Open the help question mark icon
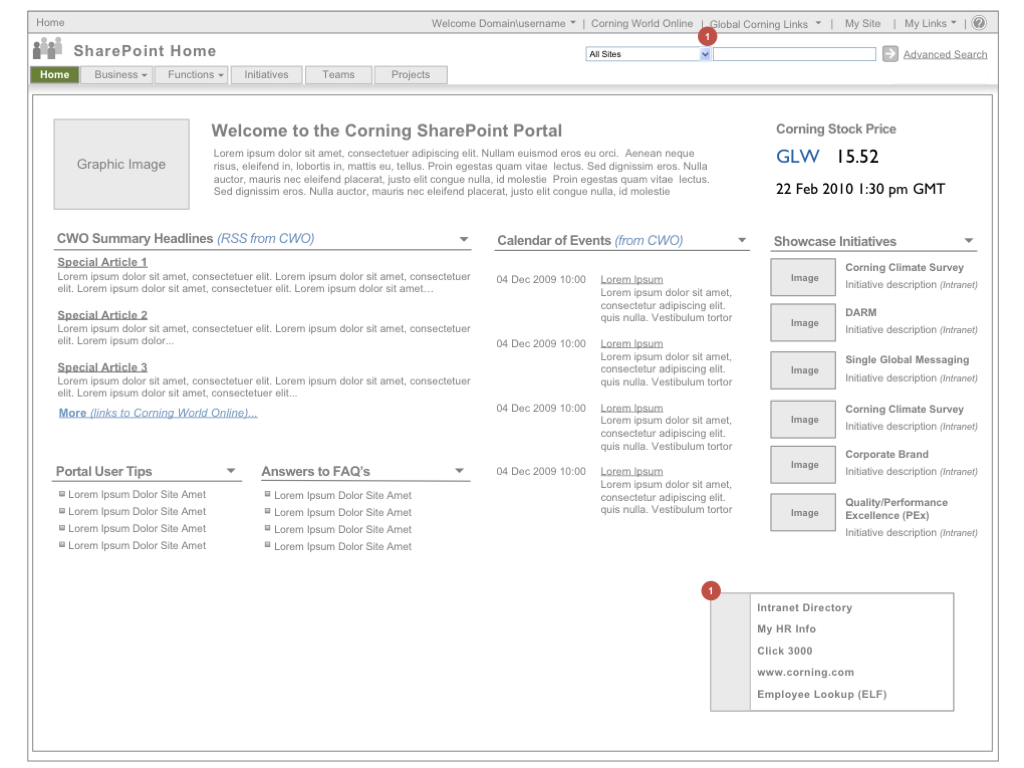The width and height of the screenshot is (1024, 768). 978,23
